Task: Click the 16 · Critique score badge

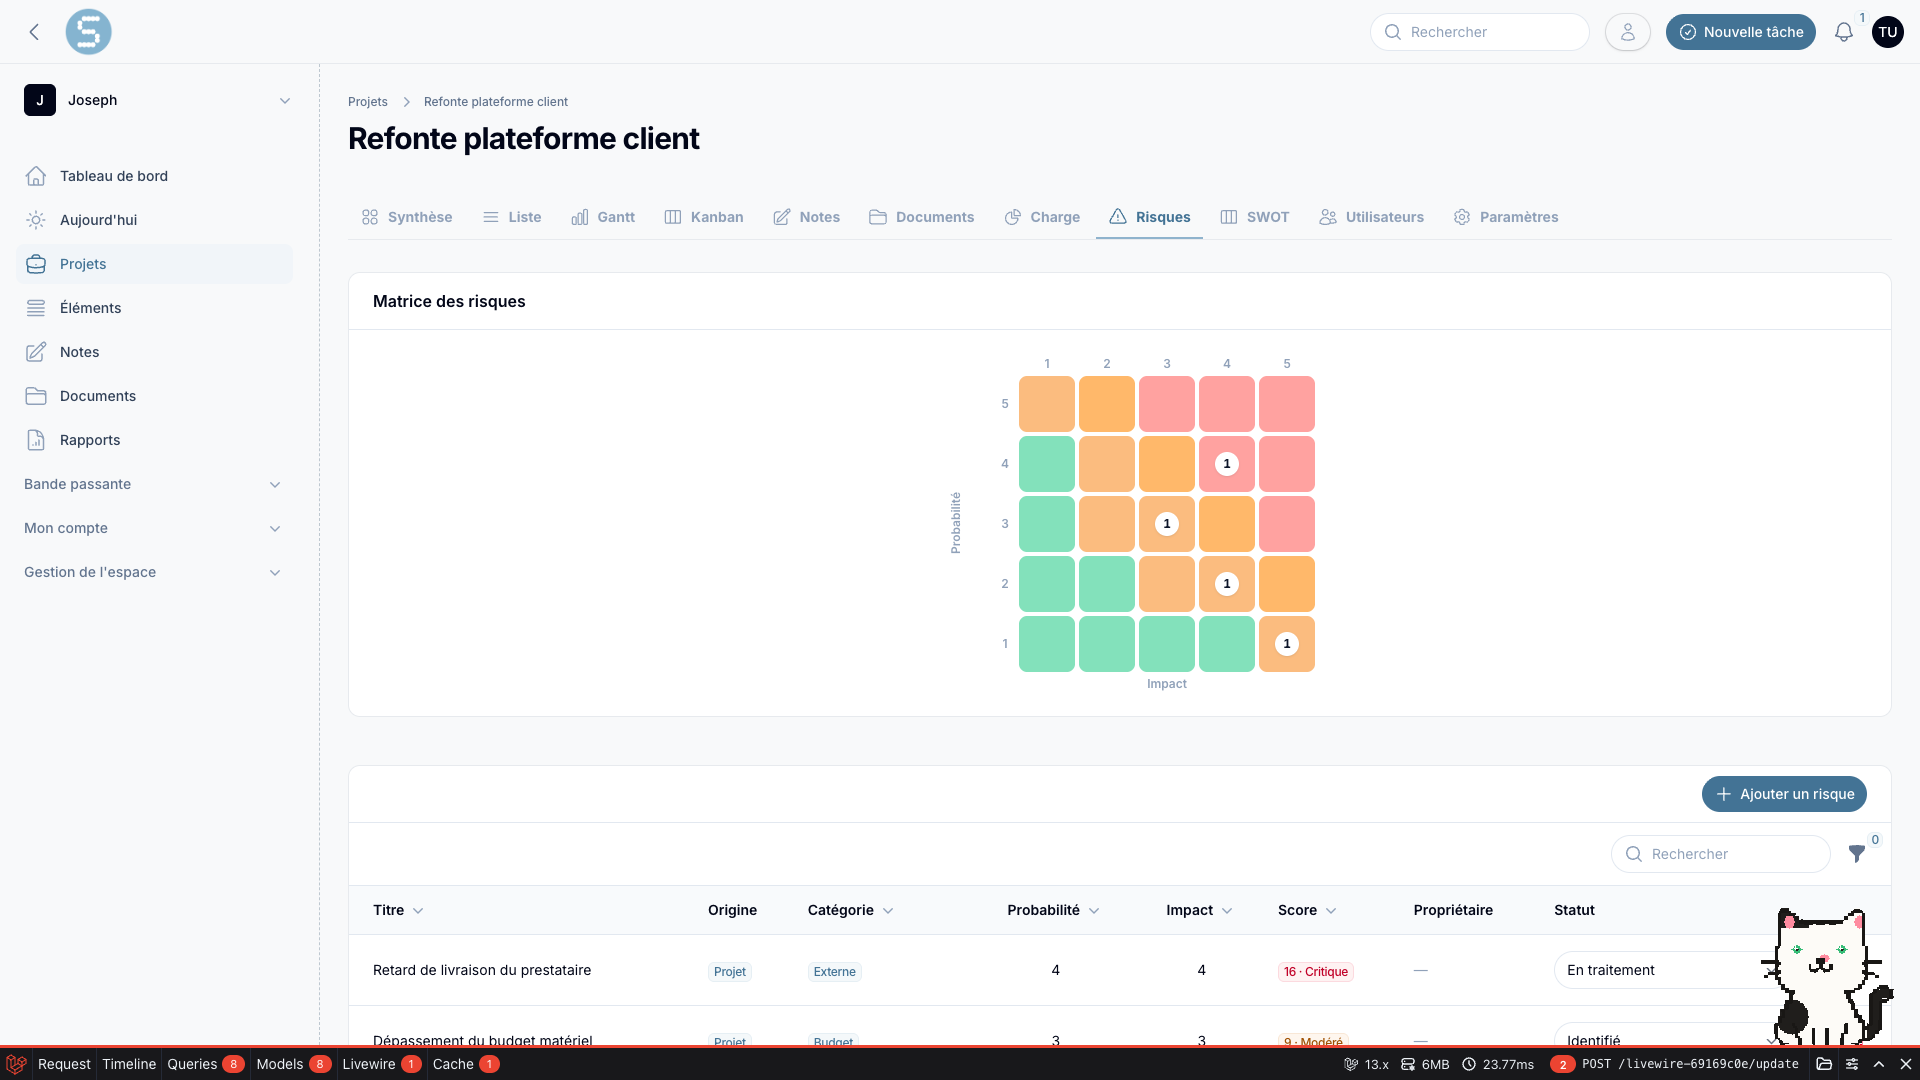Action: pos(1316,972)
